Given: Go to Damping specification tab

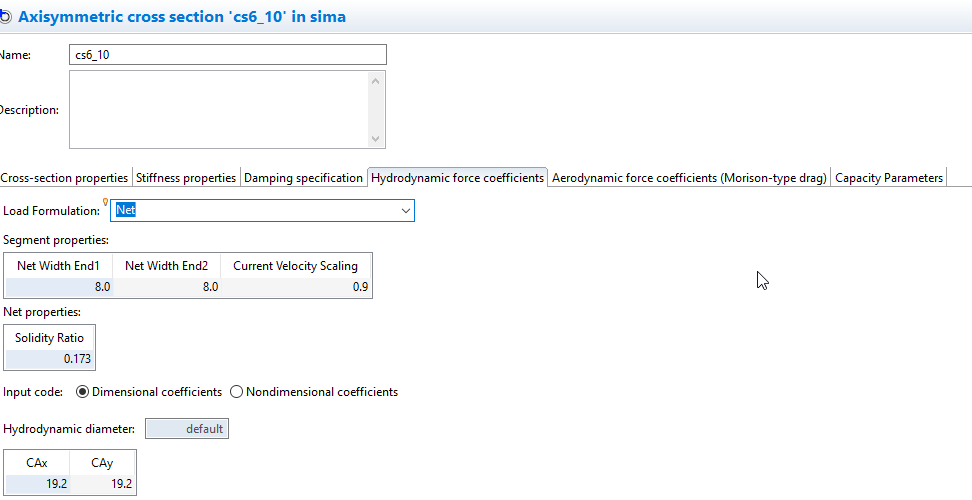Looking at the screenshot, I should pos(303,178).
